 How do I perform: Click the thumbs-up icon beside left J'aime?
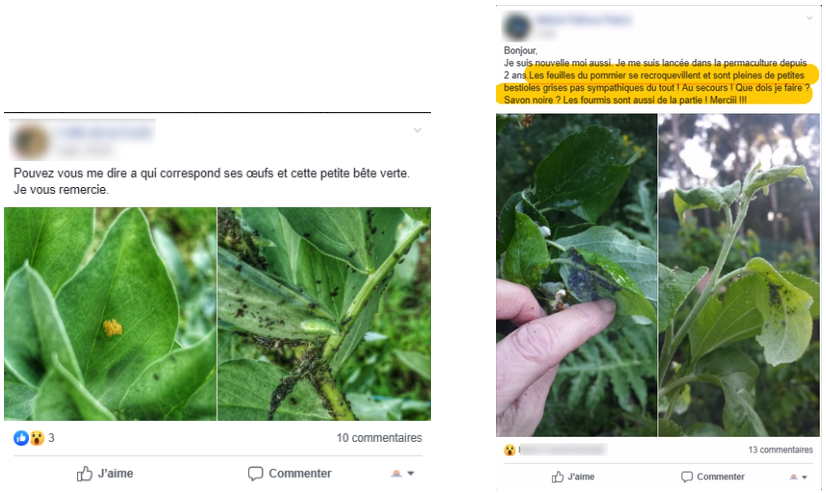coord(84,474)
